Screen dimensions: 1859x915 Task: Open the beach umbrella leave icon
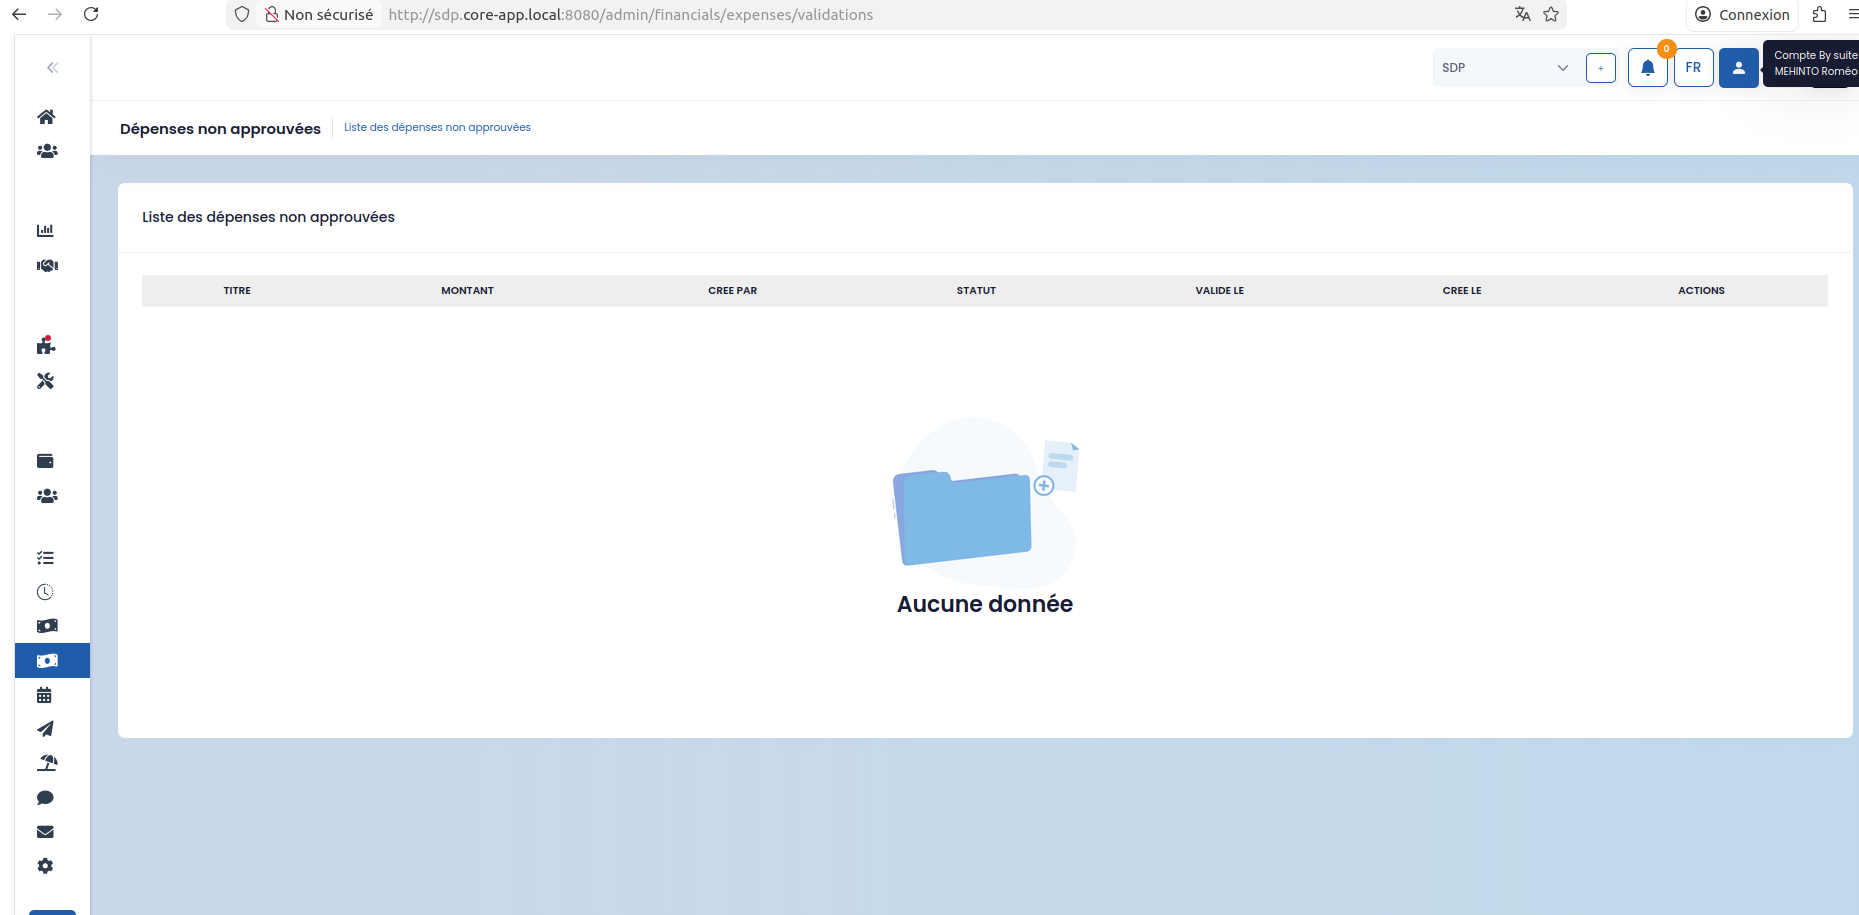click(47, 763)
